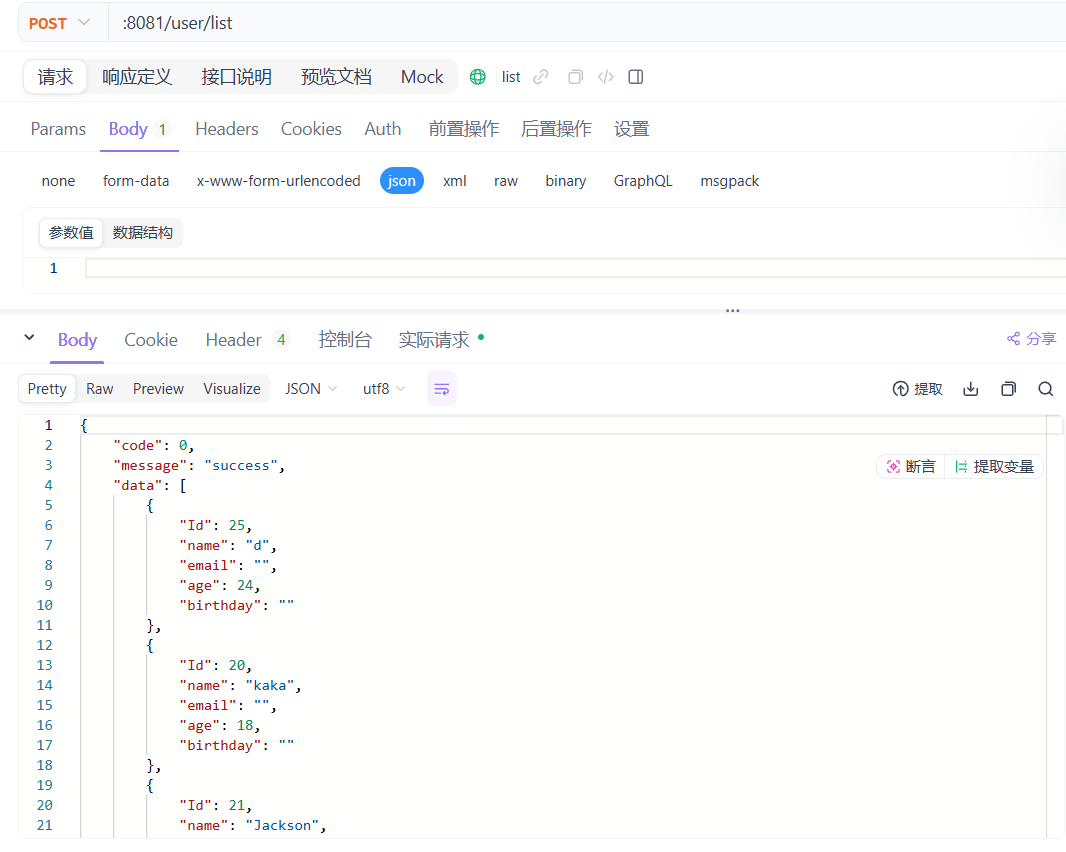
Task: Switch to 数据结构 view
Action: click(x=143, y=233)
